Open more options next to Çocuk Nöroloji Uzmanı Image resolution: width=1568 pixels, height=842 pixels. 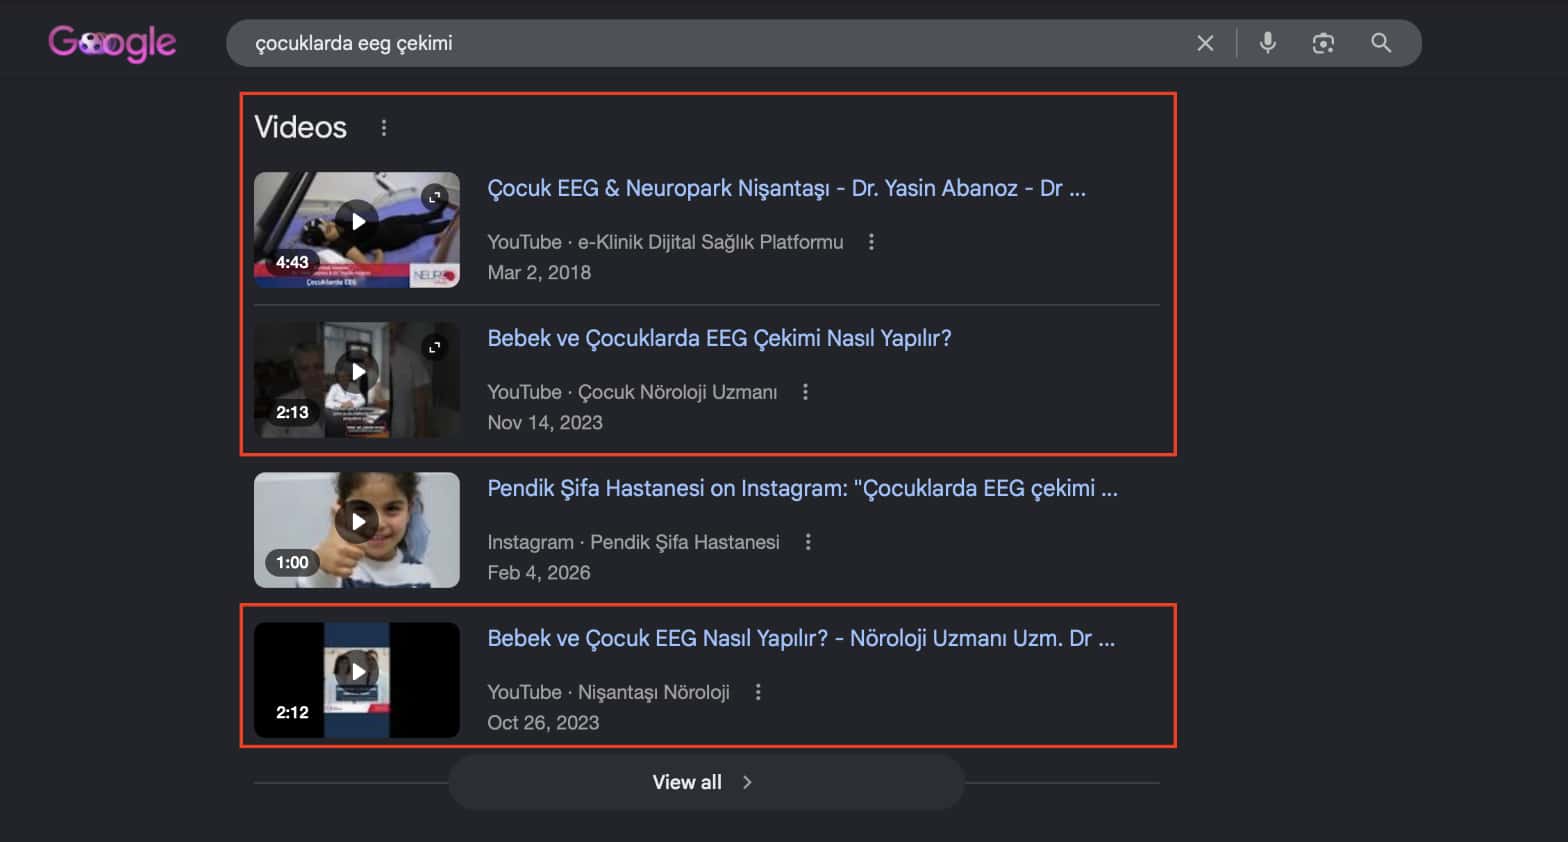(x=805, y=392)
